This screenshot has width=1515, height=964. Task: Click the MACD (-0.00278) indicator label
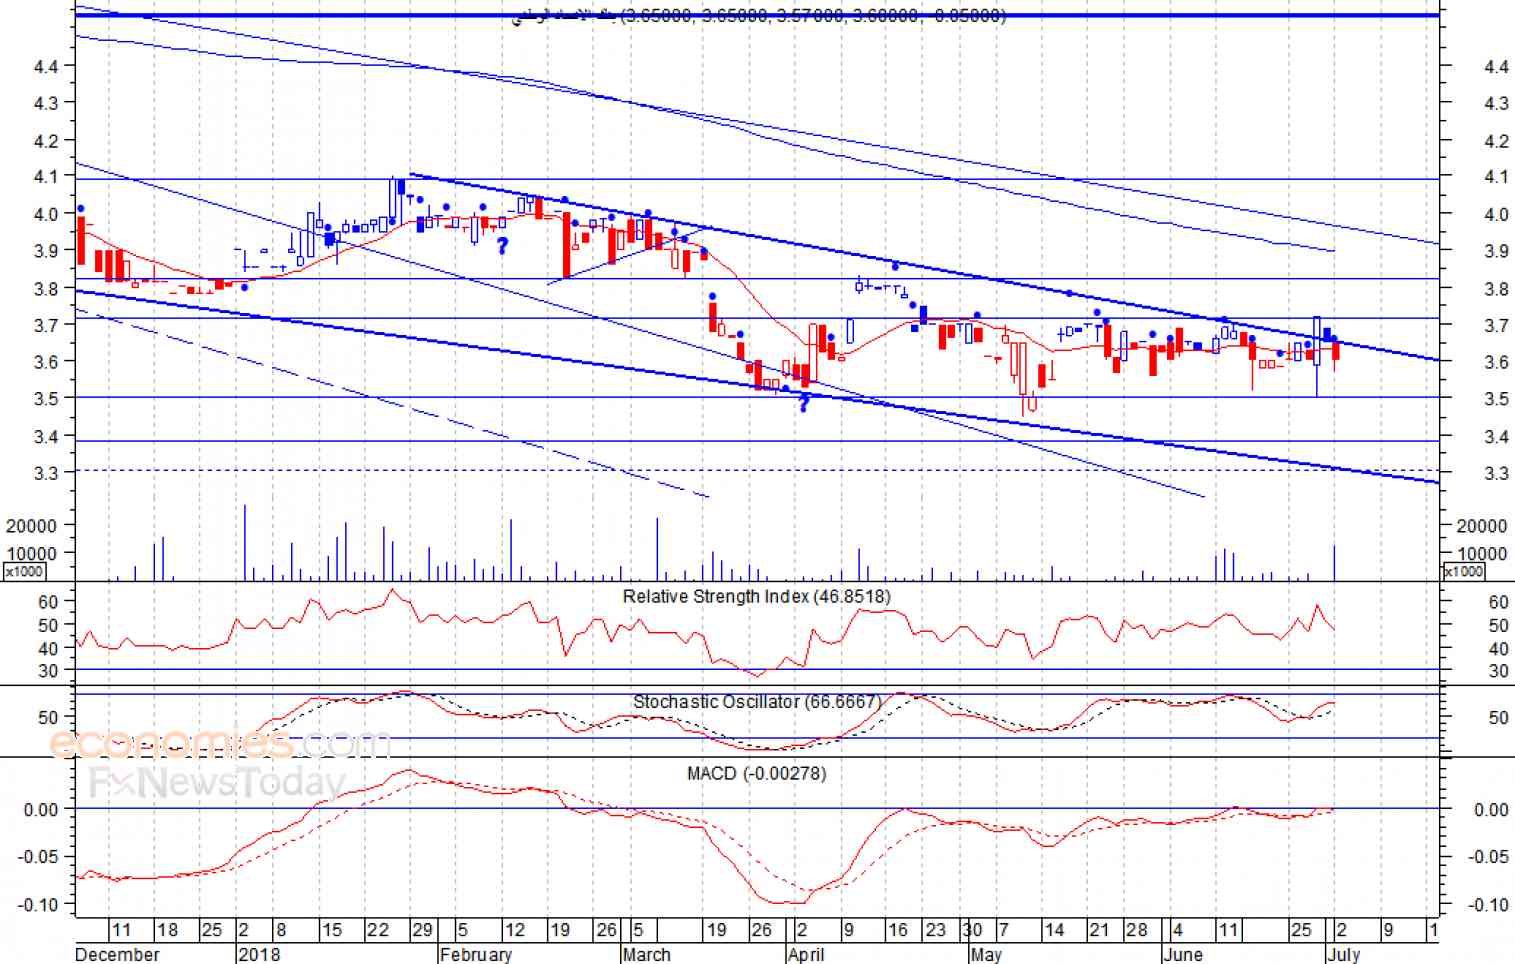(756, 773)
